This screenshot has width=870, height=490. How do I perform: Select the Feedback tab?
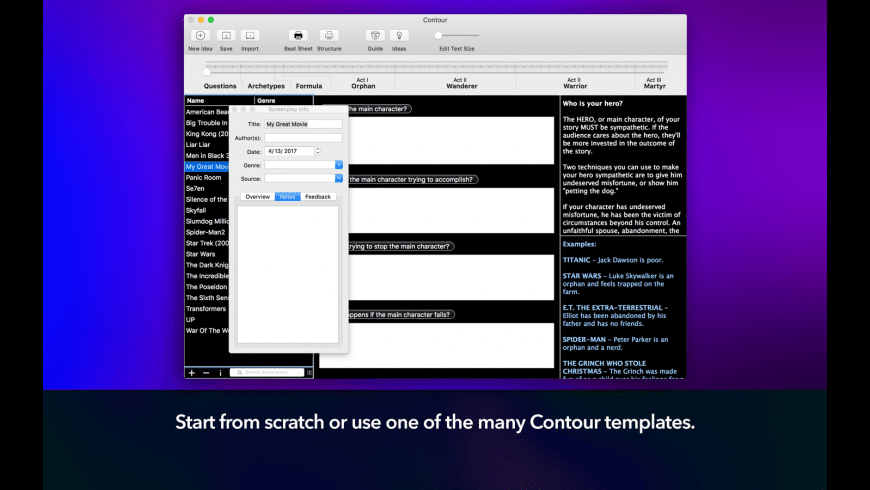pyautogui.click(x=318, y=196)
